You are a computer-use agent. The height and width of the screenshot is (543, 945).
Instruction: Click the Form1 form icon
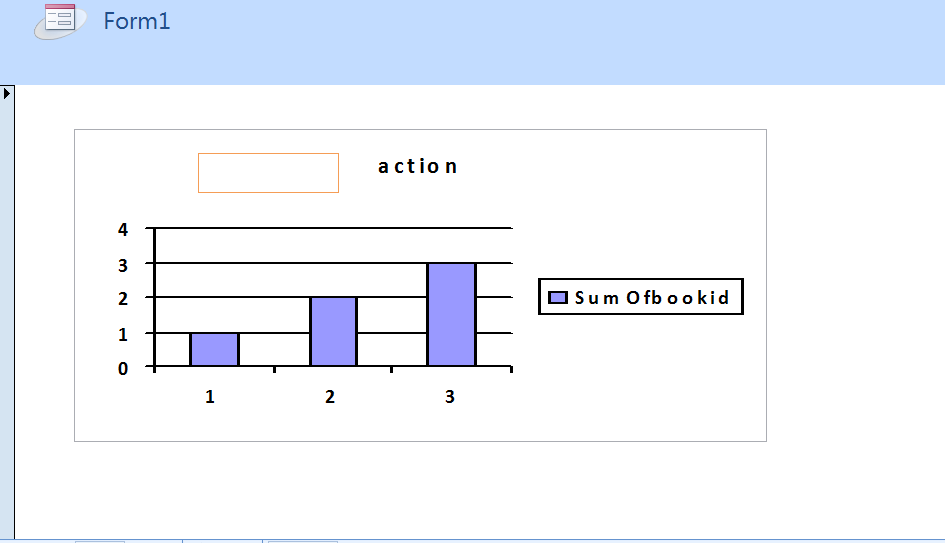tap(57, 21)
